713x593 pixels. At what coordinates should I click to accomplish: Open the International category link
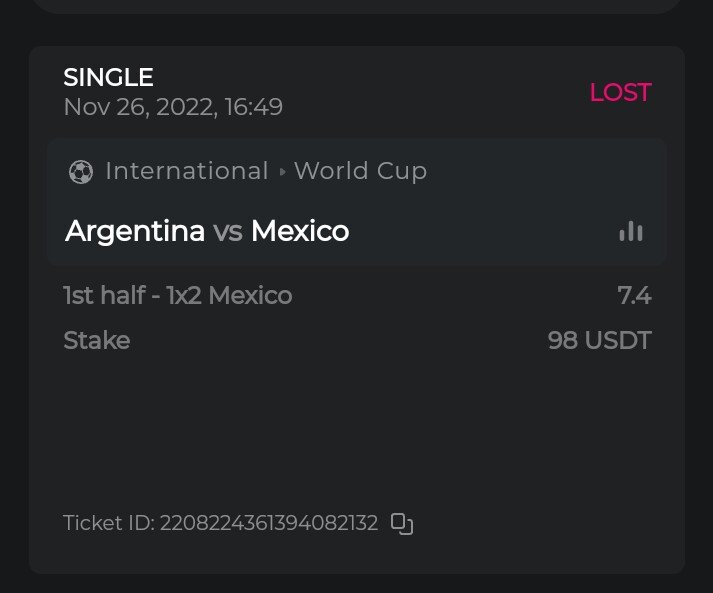[187, 171]
